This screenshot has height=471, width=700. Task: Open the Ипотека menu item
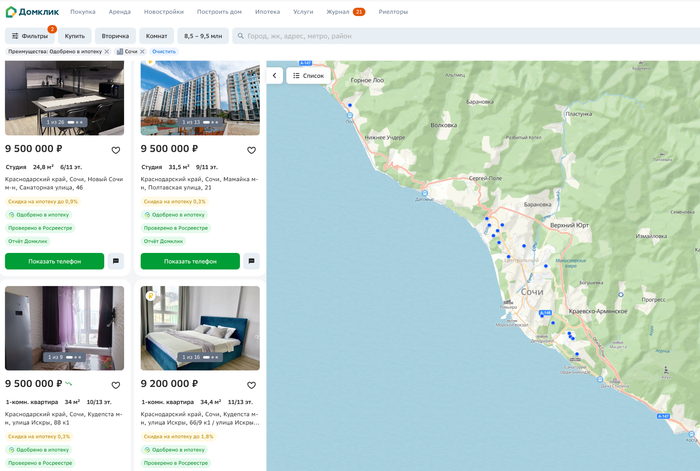tap(267, 11)
